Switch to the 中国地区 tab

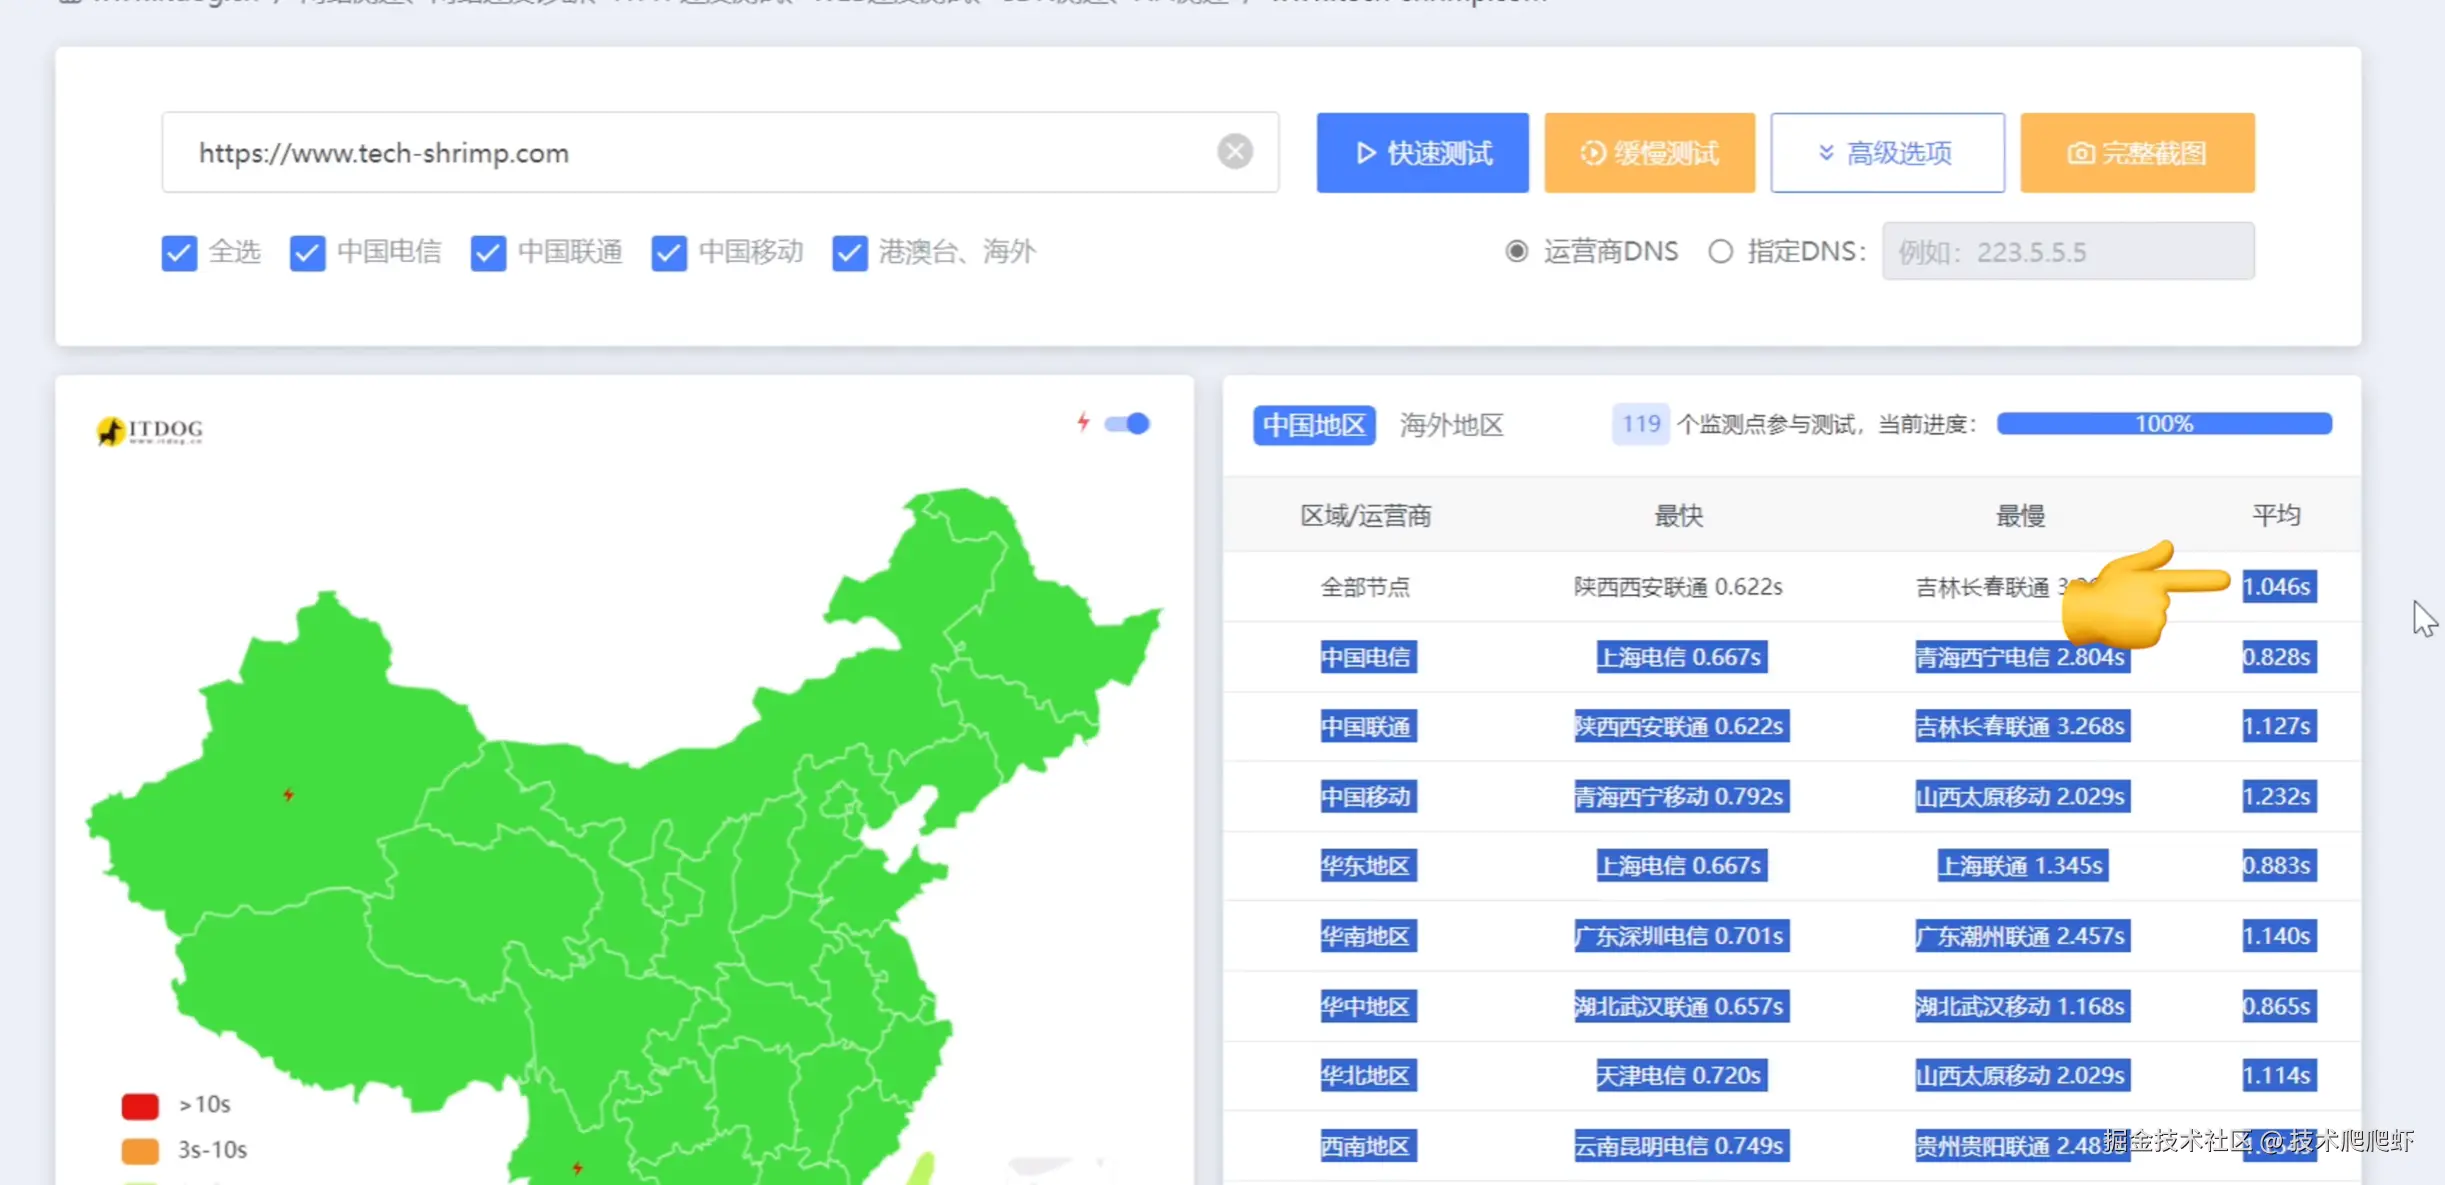(1314, 425)
